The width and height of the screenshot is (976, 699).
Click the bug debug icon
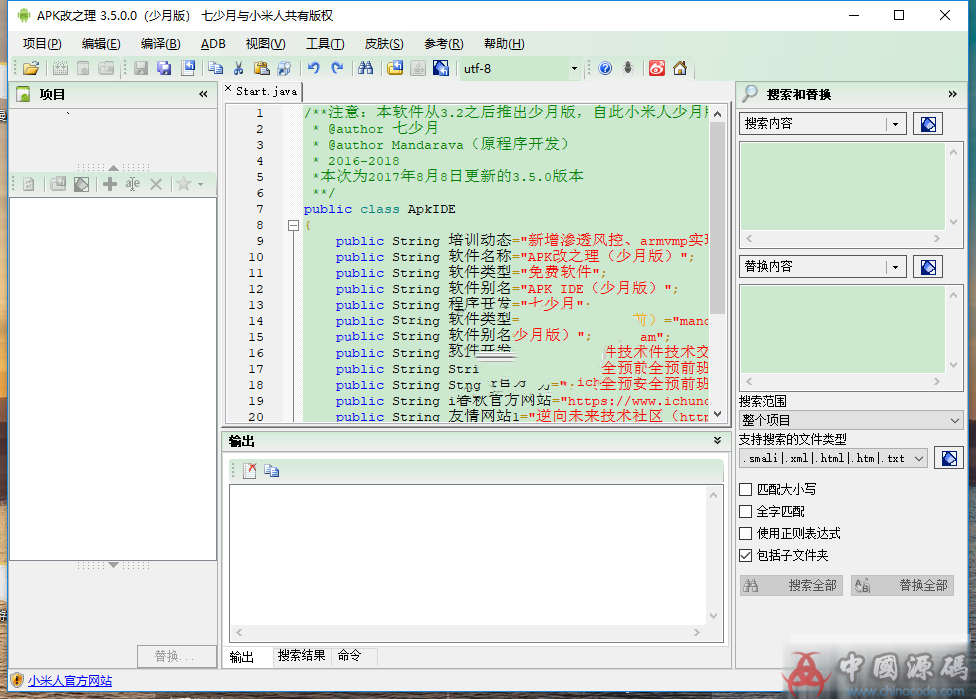(x=628, y=68)
